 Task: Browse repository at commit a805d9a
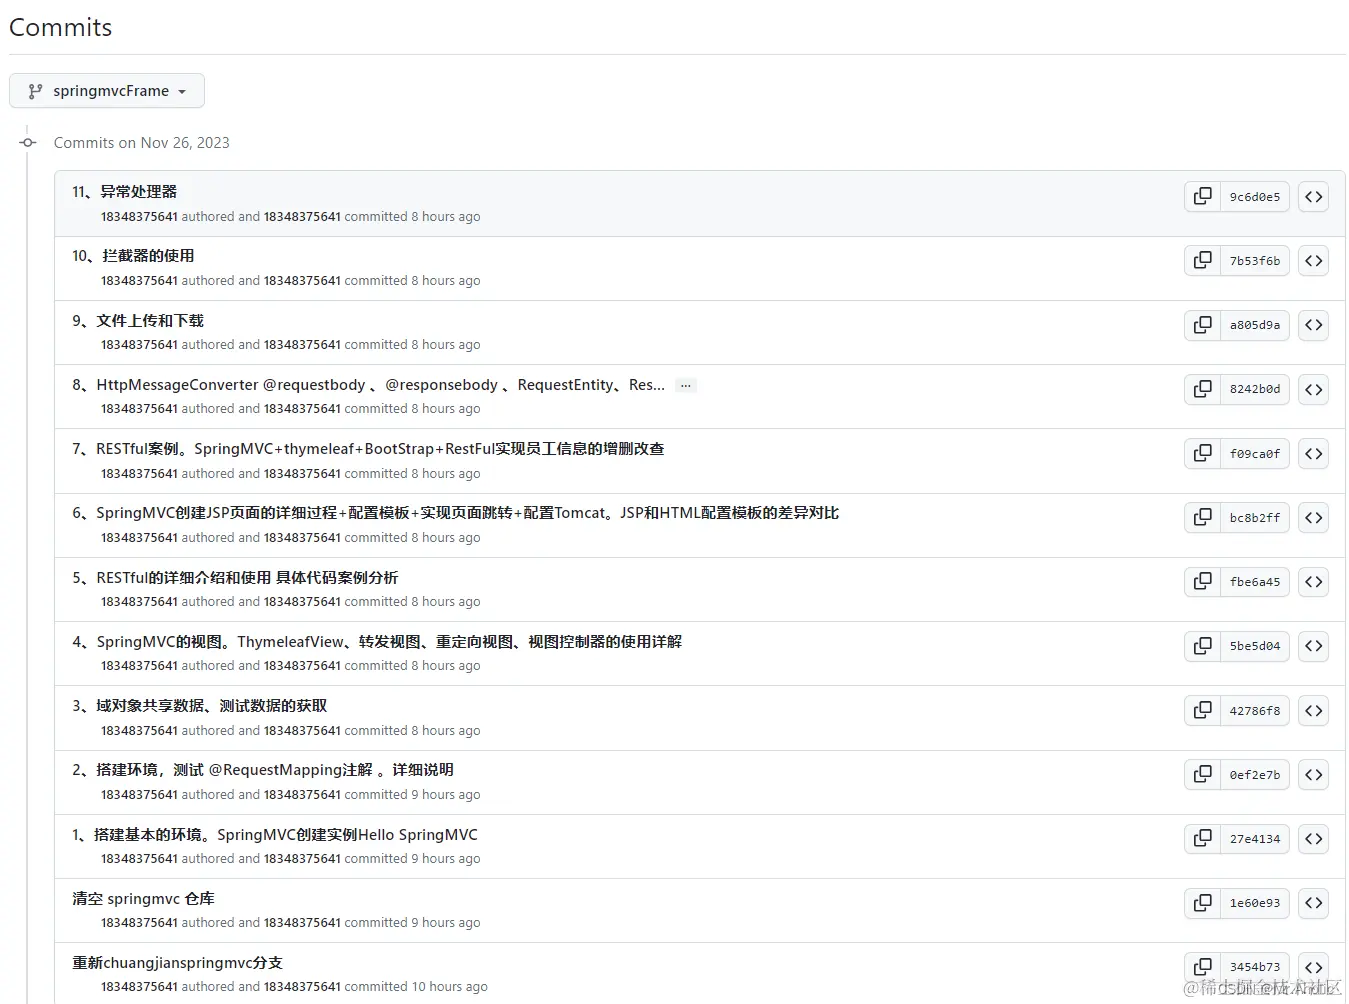1314,325
